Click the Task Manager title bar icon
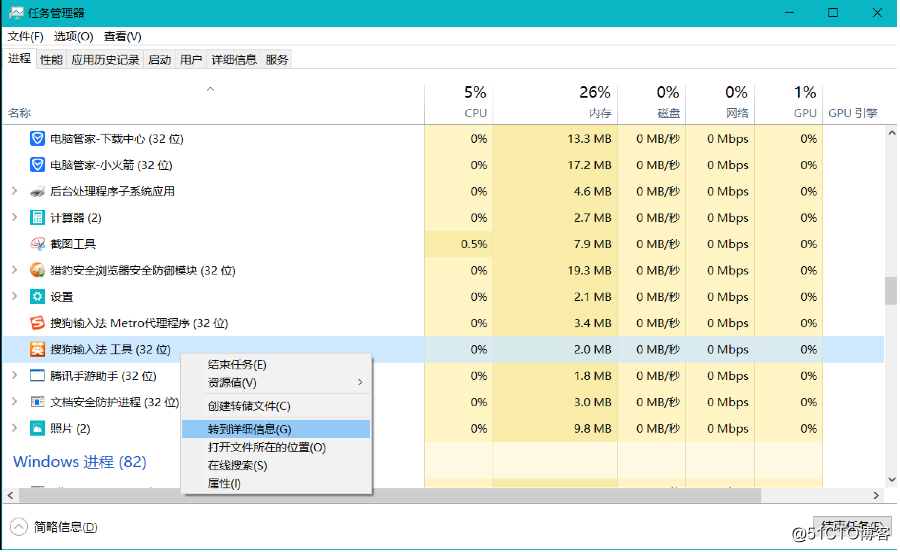 (x=16, y=13)
